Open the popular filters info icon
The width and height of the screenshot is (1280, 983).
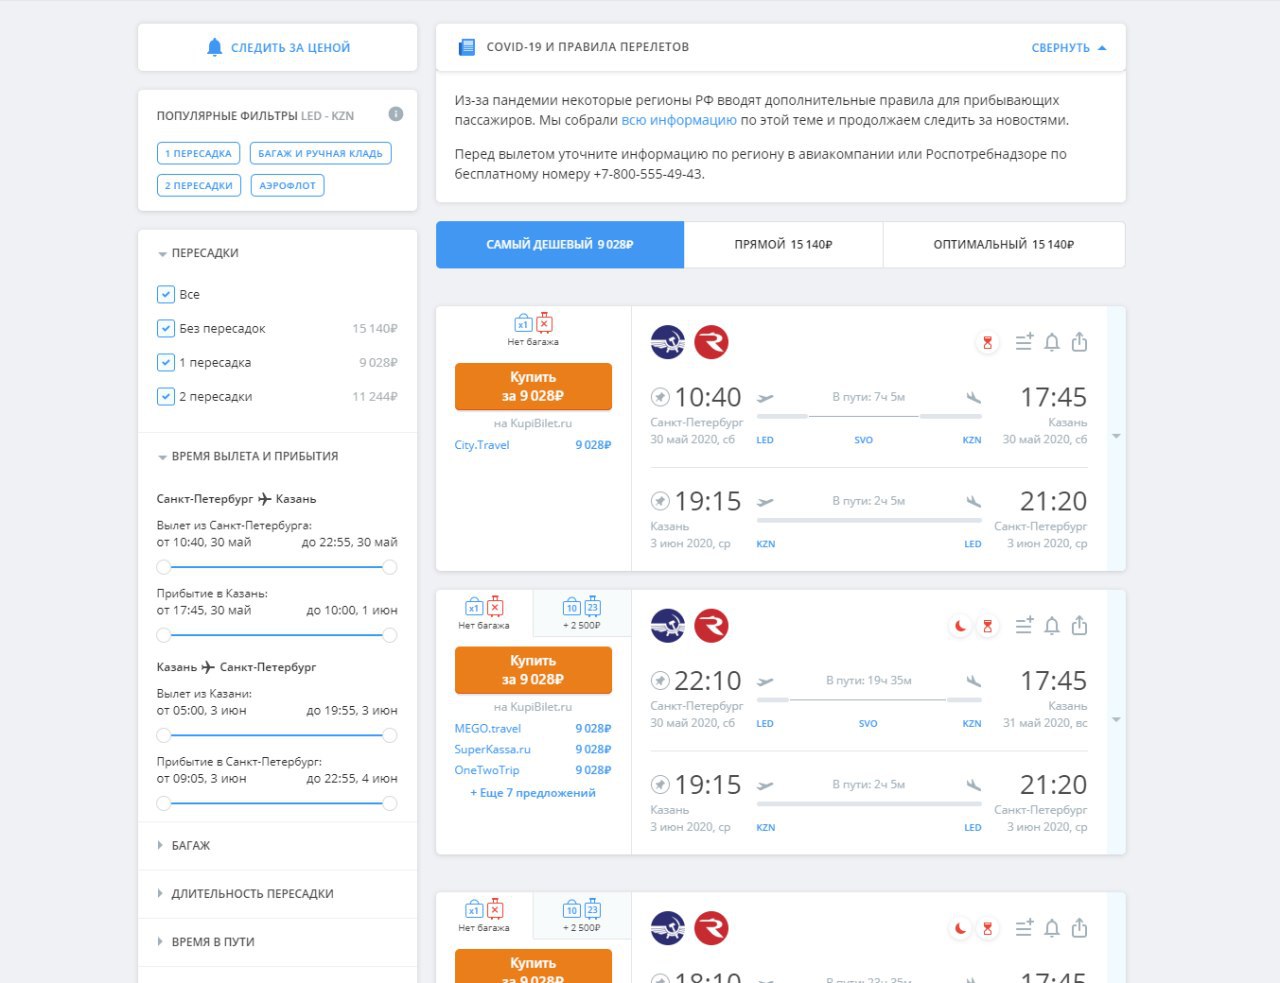[x=396, y=114]
